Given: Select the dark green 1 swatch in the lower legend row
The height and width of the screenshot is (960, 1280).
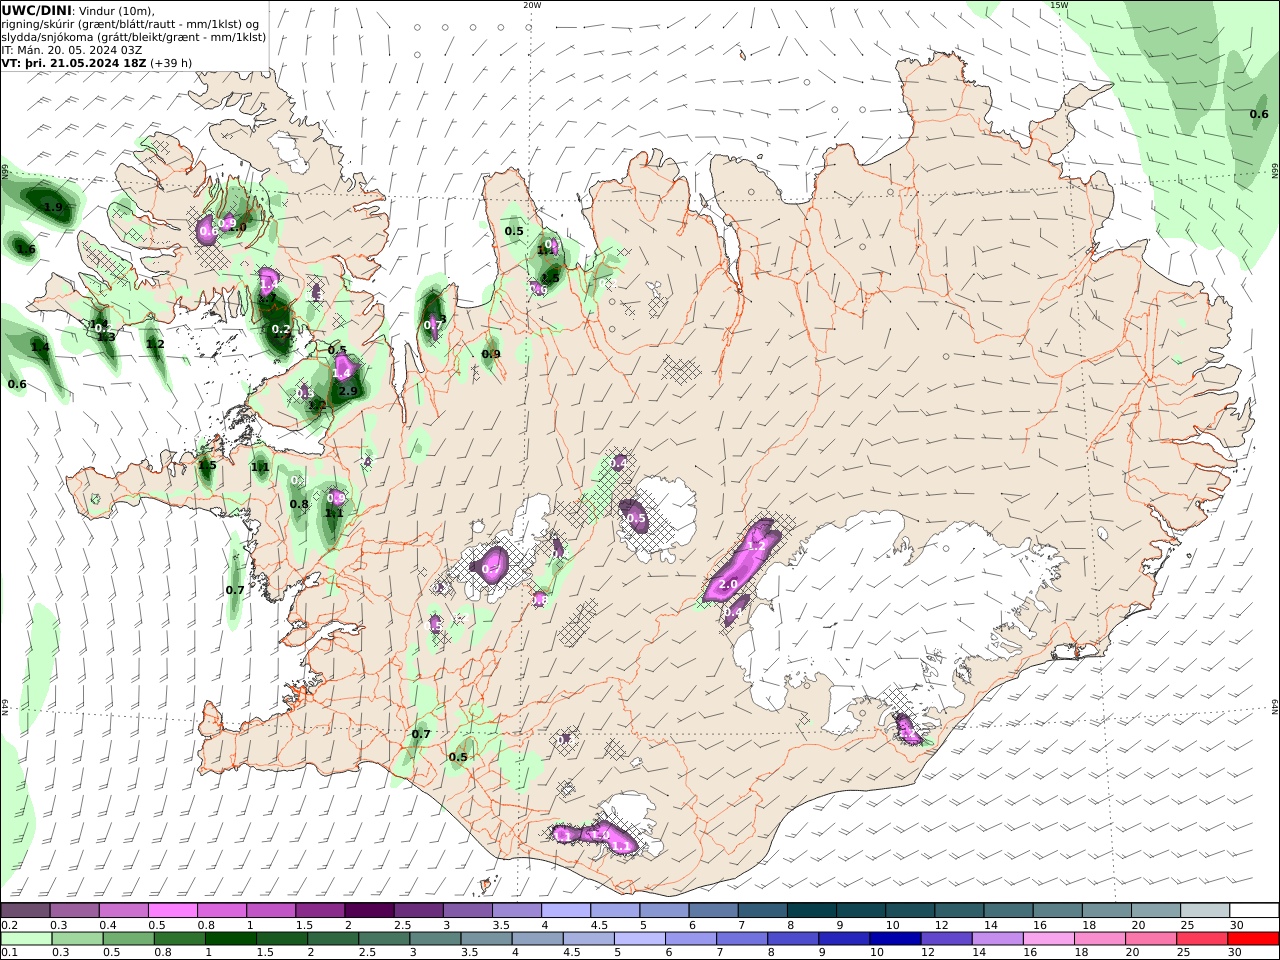Looking at the screenshot, I should [x=231, y=939].
